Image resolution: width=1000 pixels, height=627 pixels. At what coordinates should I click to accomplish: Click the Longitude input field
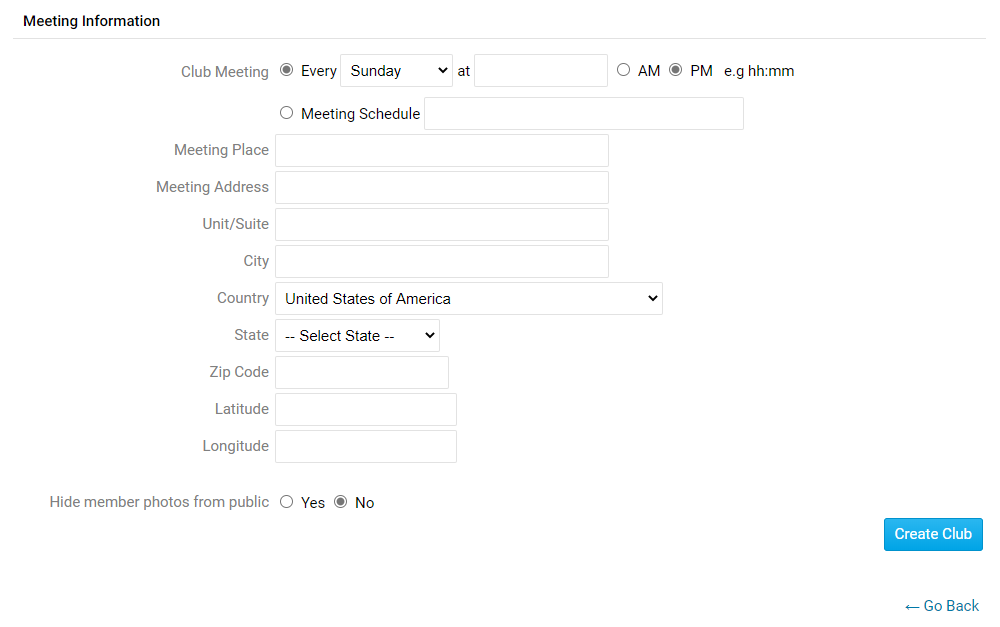coord(365,446)
